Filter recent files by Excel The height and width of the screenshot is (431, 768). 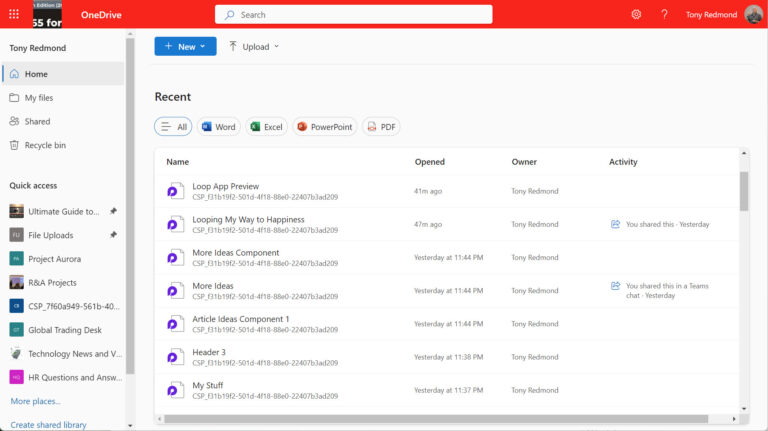(x=266, y=127)
